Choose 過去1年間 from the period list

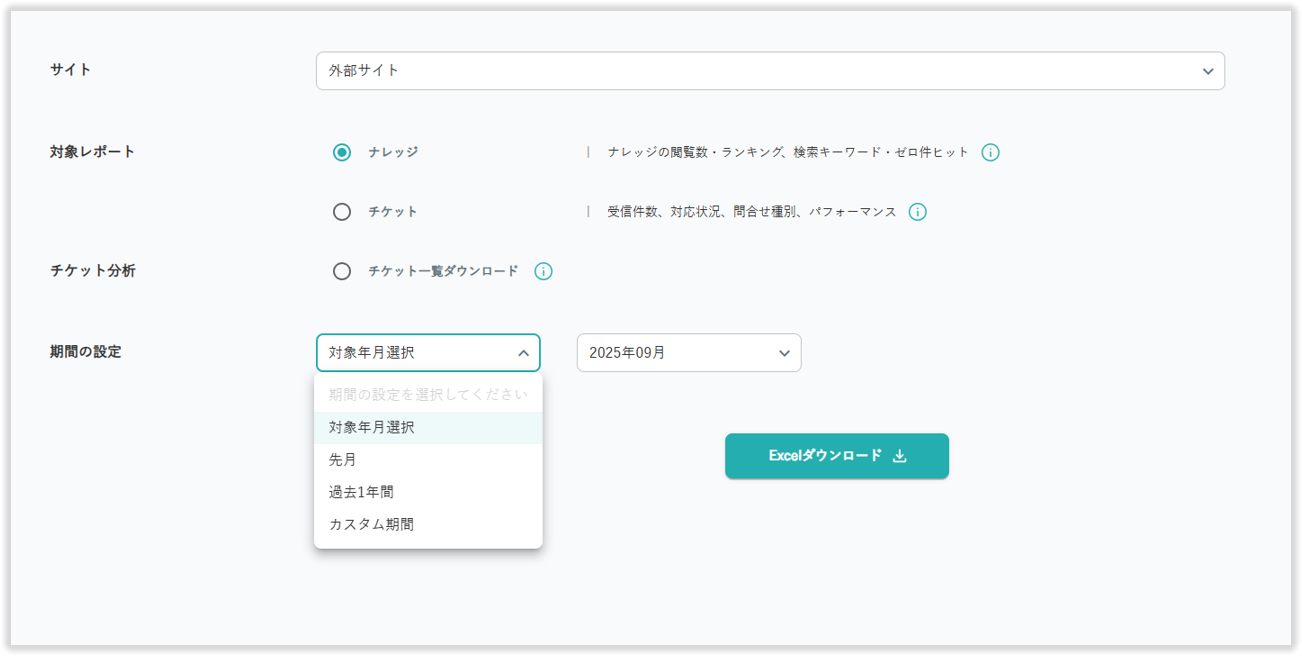361,492
